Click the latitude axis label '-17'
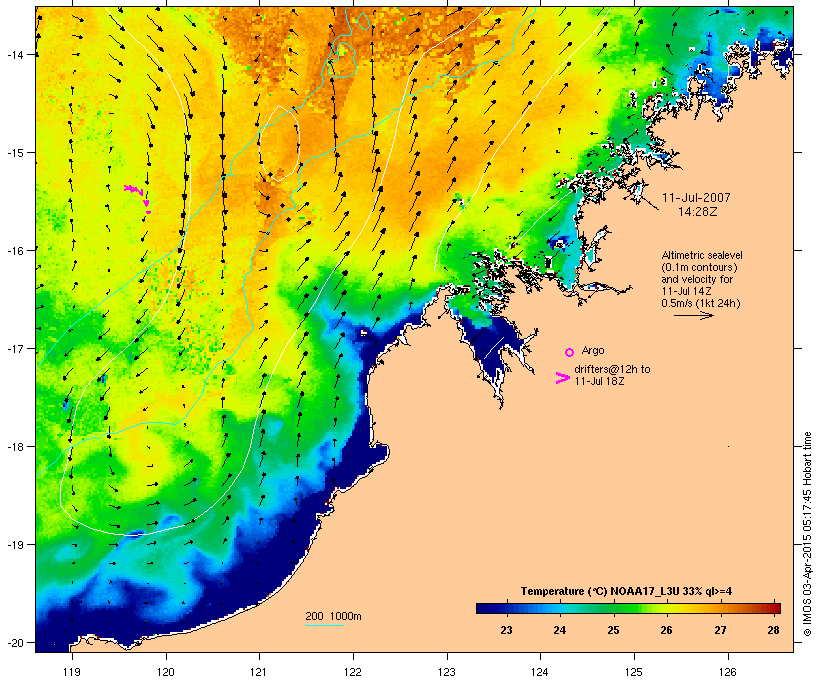Screen dimensions: 820x680 pos(15,349)
